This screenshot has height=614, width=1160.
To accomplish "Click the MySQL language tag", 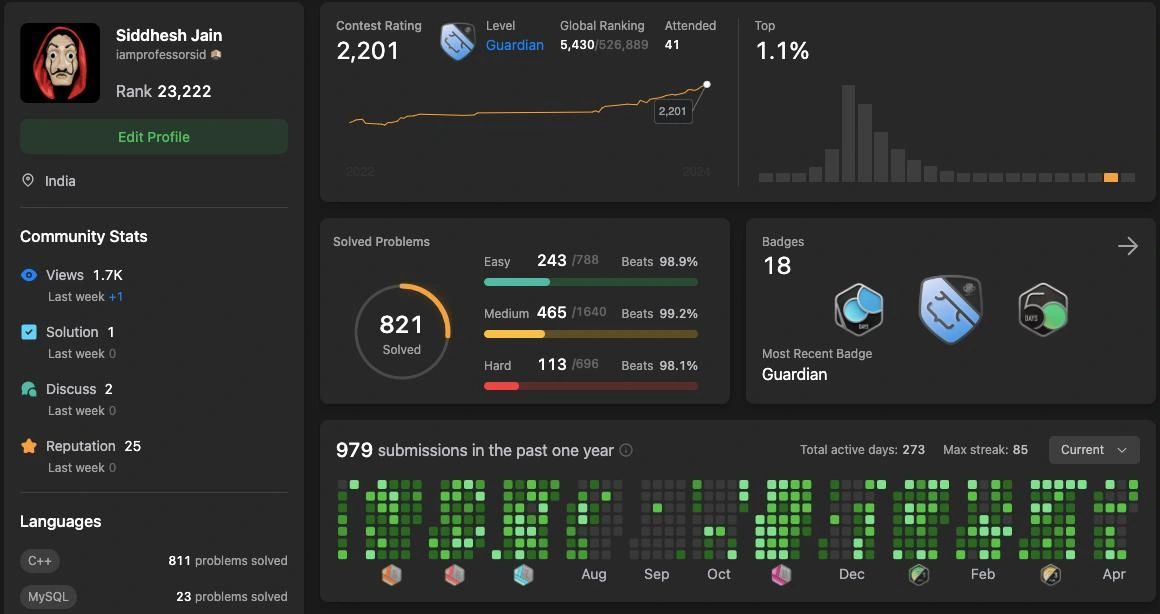I will (x=48, y=596).
